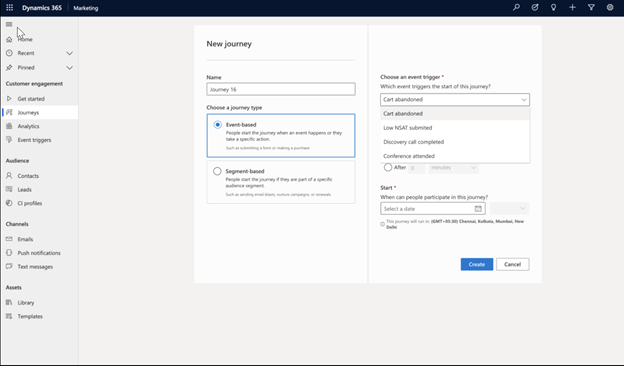Select the After radio button
Screen dimensions: 624x366
[388, 167]
